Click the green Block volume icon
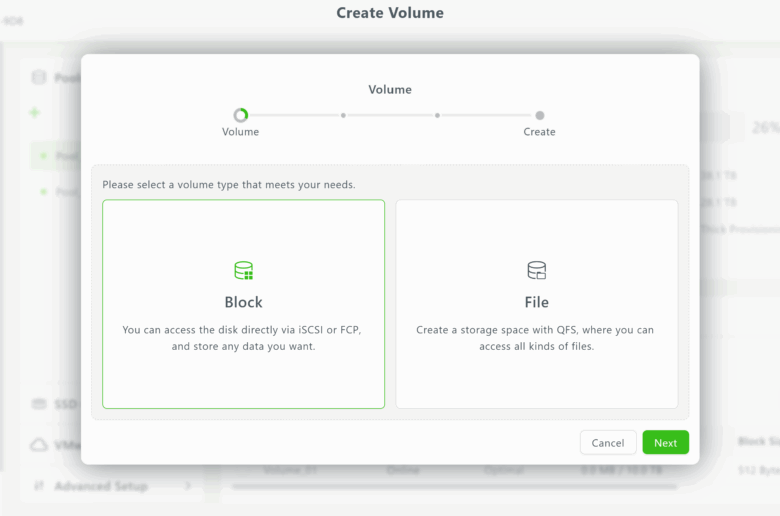Viewport: 780px width, 516px height. (243, 271)
